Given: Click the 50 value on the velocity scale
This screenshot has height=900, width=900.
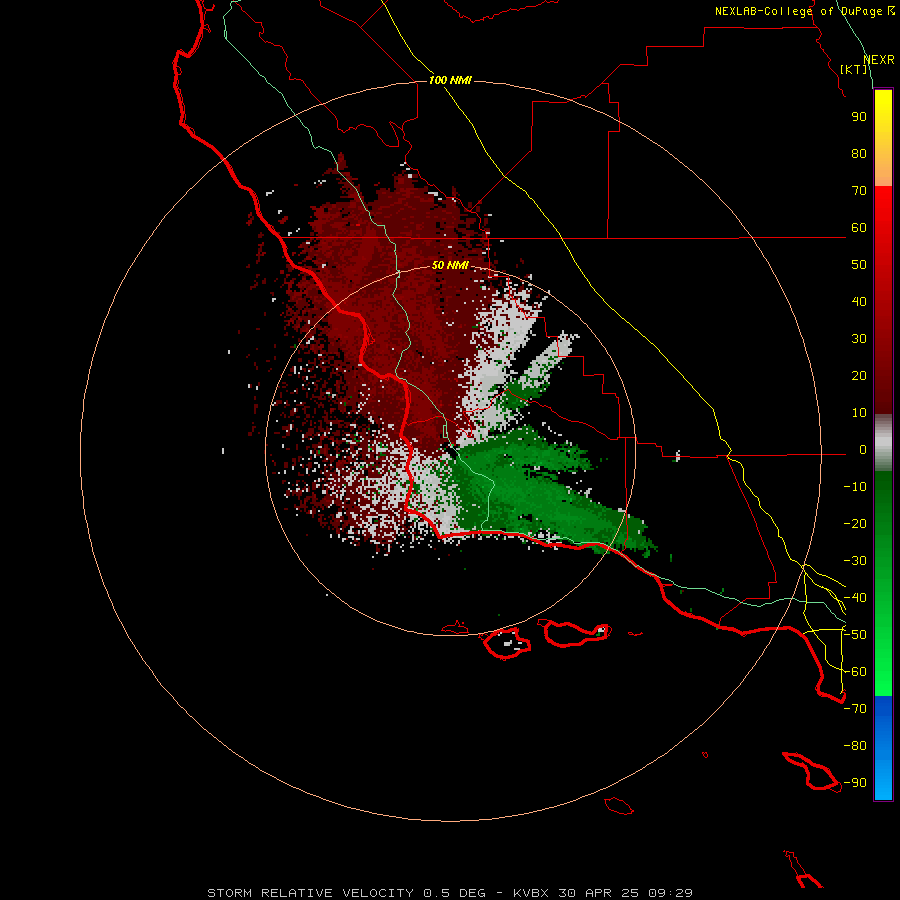Looking at the screenshot, I should tap(859, 265).
